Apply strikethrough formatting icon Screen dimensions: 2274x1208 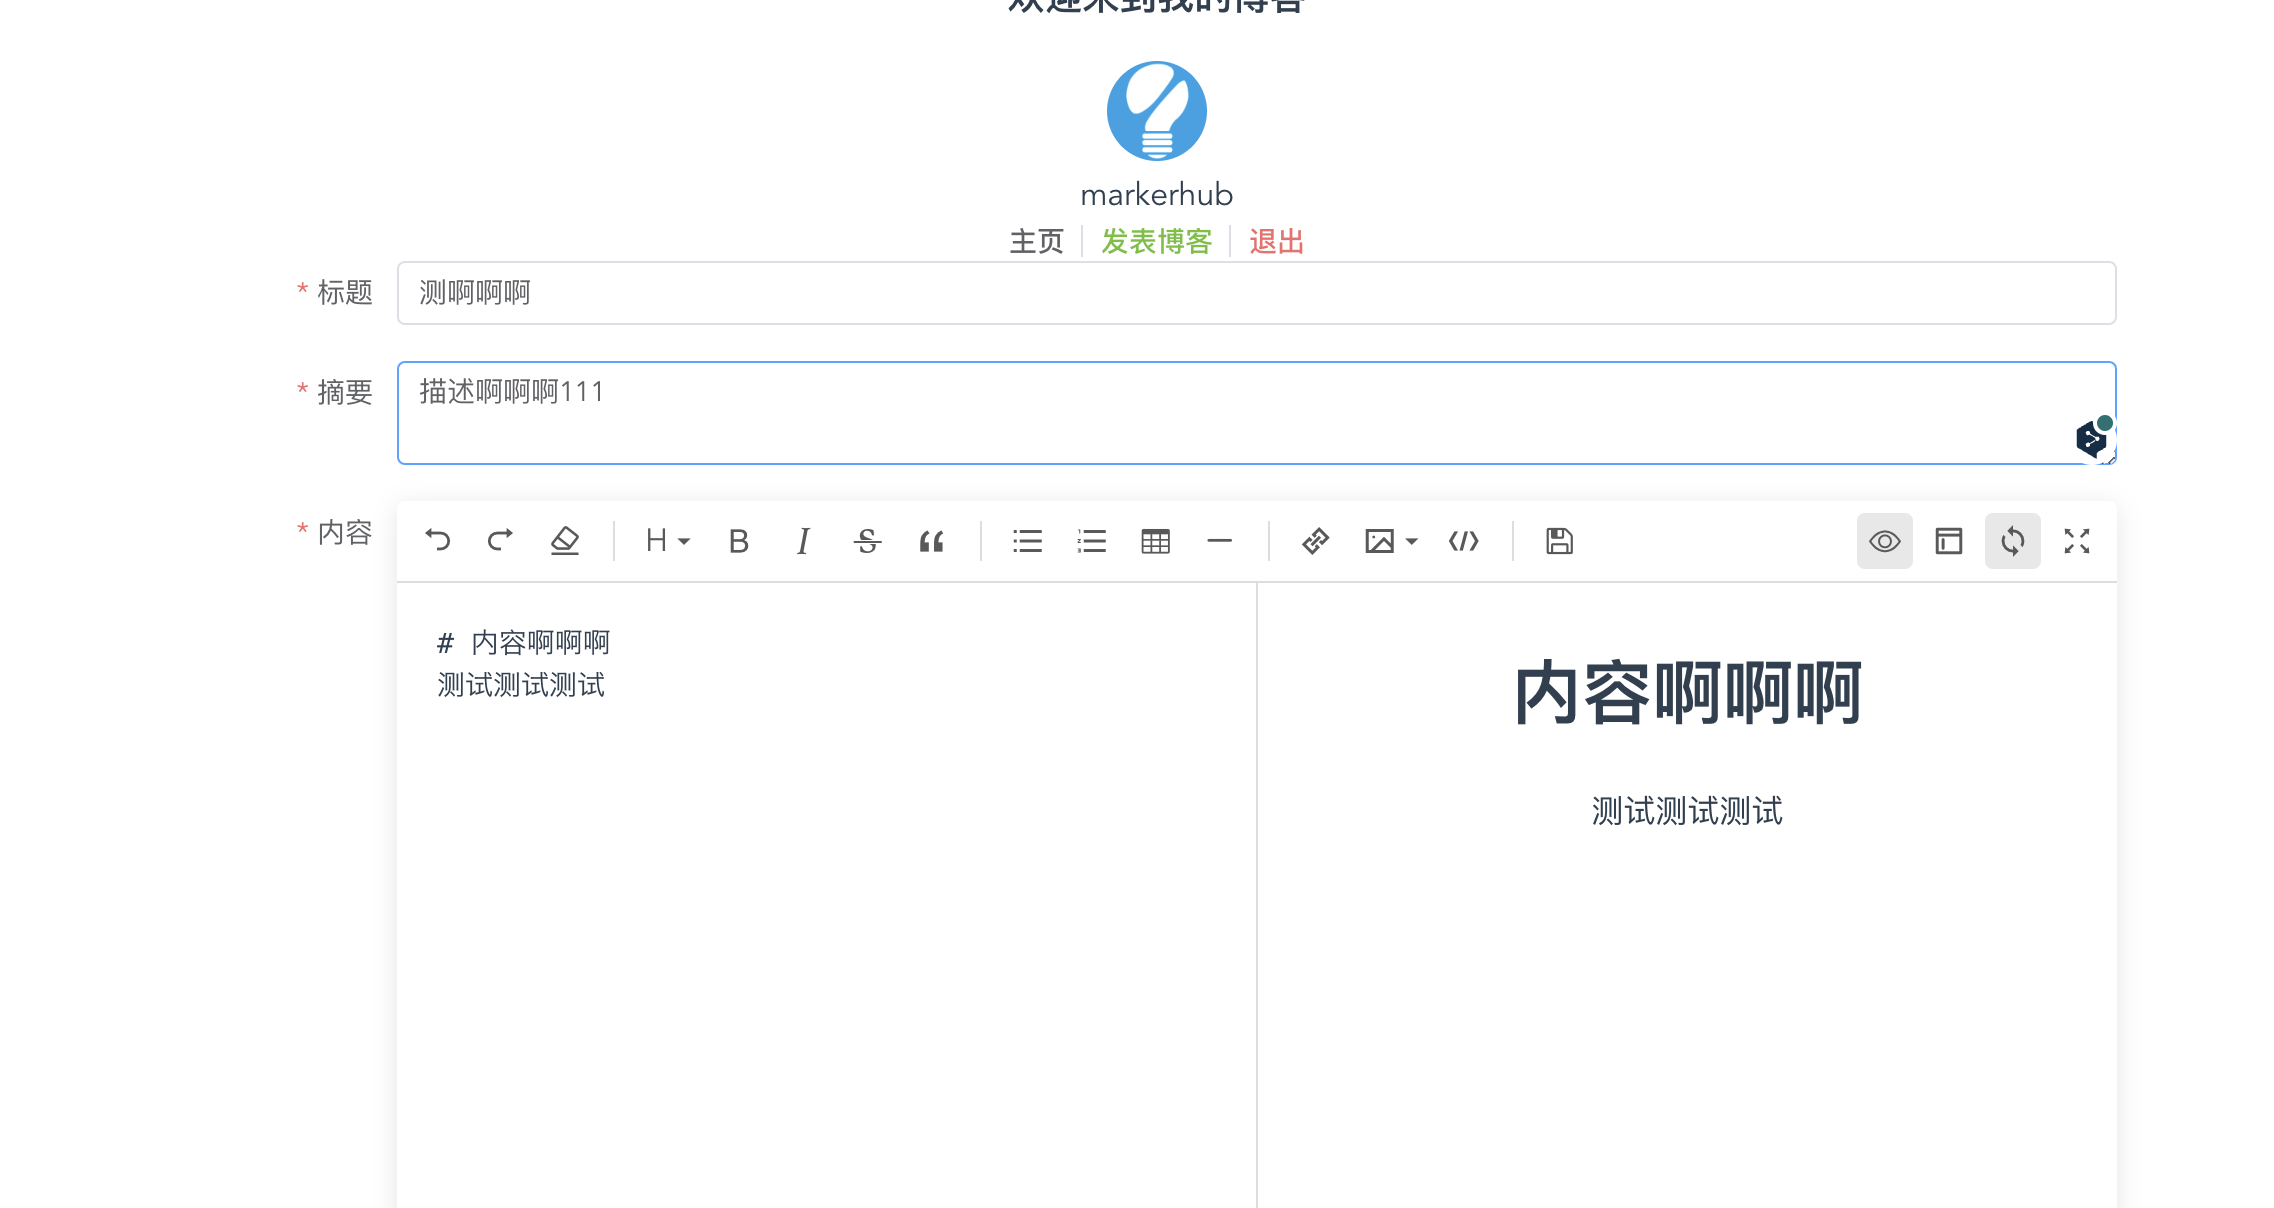(x=867, y=541)
